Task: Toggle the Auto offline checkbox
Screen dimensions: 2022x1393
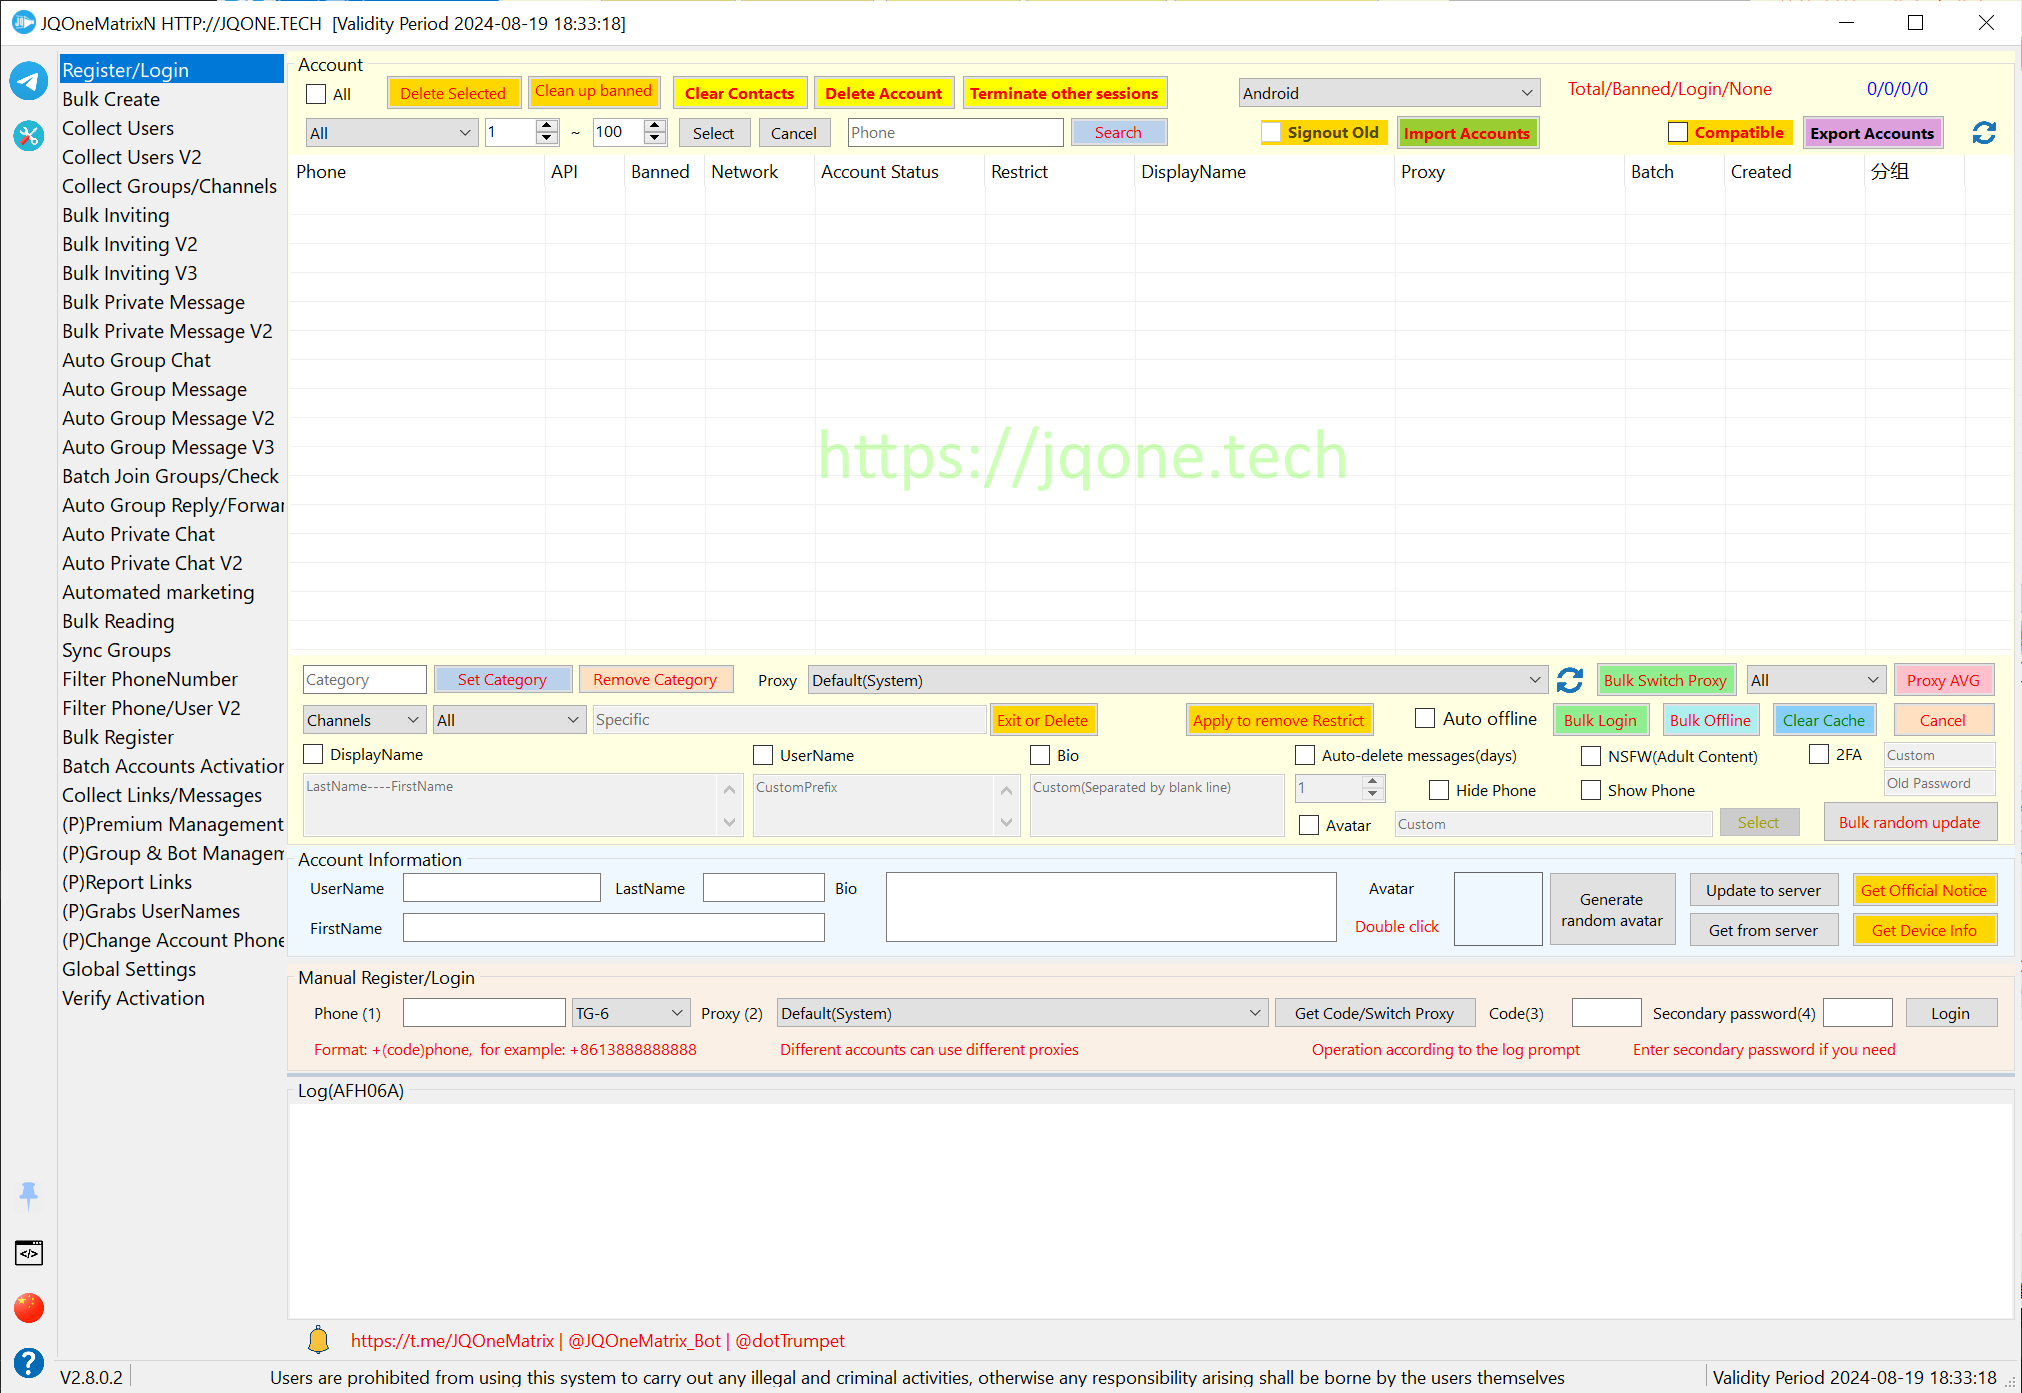Action: pos(1425,718)
